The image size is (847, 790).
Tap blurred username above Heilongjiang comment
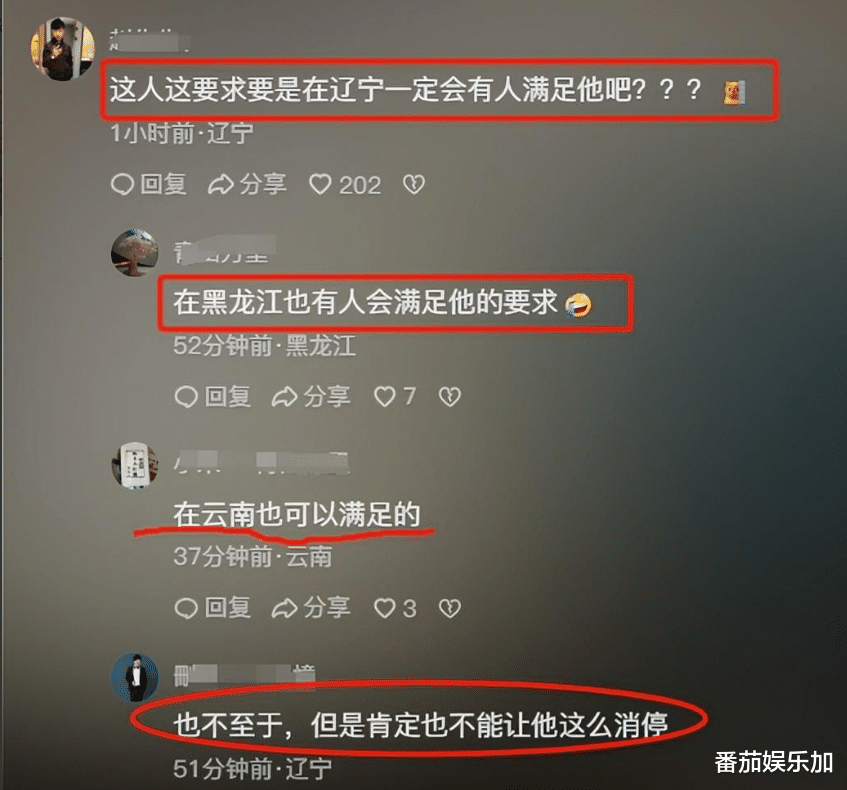coord(225,251)
